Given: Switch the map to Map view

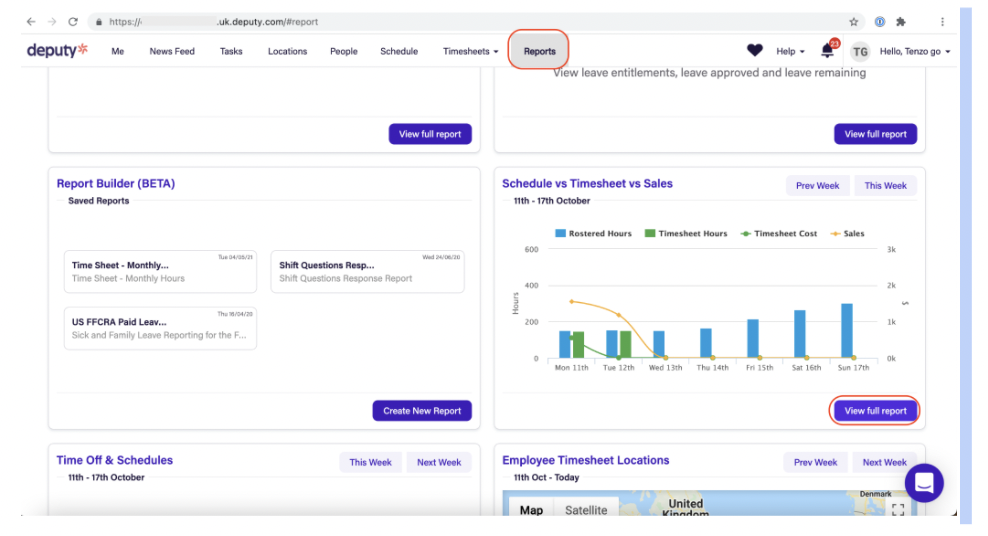Looking at the screenshot, I should (531, 510).
